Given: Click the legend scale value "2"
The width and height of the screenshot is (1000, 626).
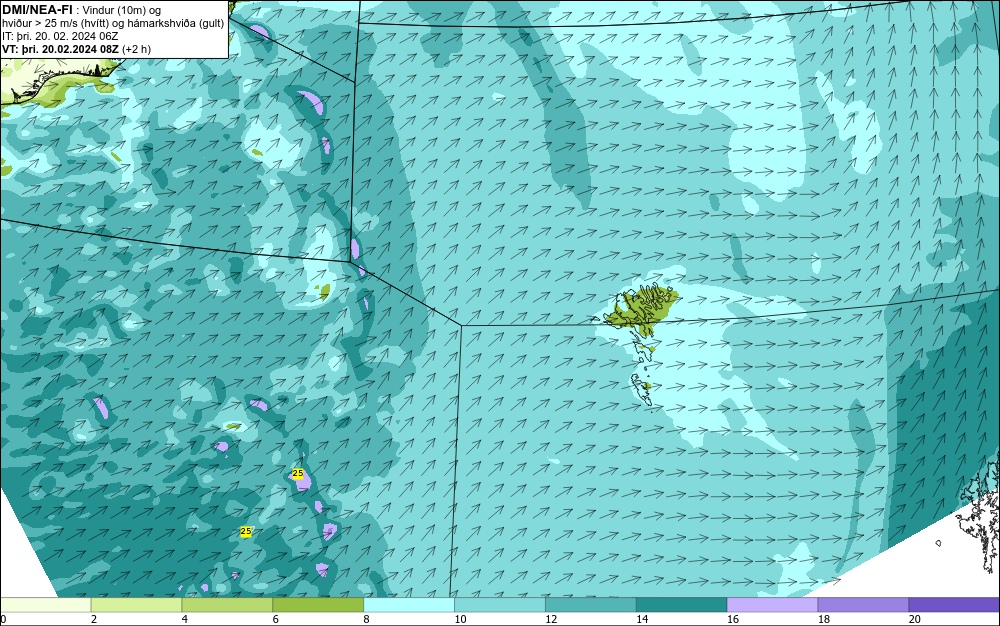Looking at the screenshot, I should 94,619.
